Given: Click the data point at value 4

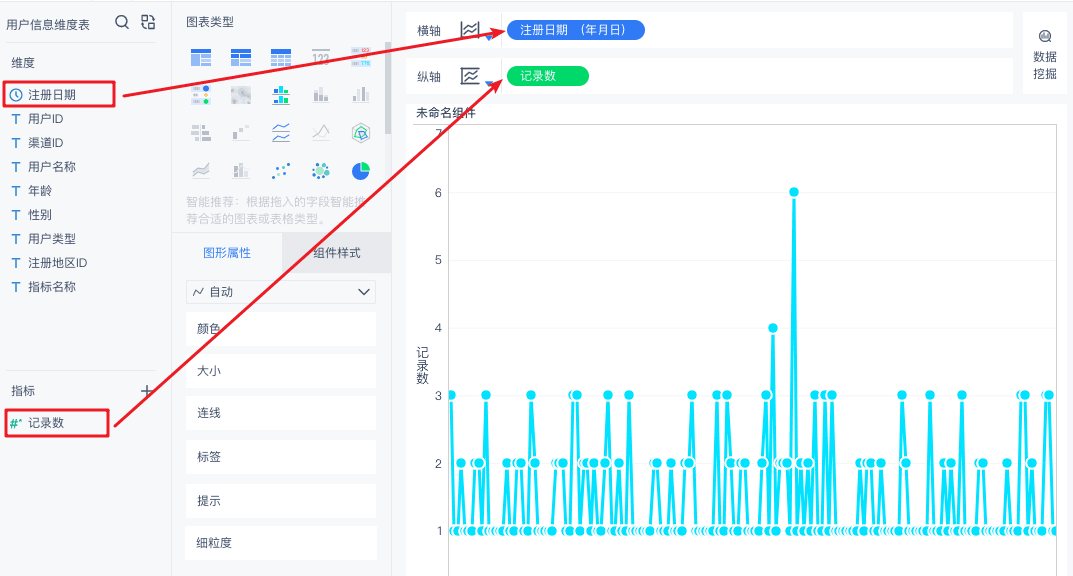Looking at the screenshot, I should point(773,328).
